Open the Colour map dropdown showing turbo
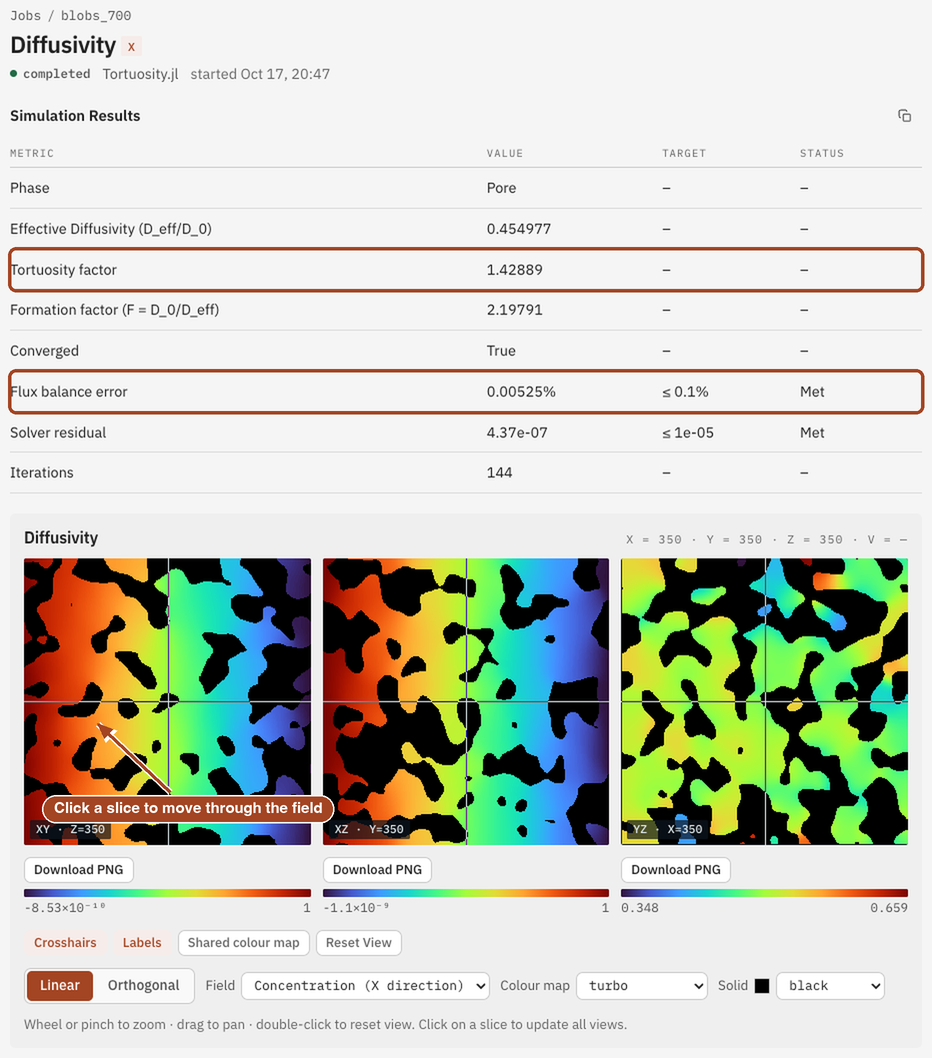The image size is (932, 1058). (x=642, y=986)
